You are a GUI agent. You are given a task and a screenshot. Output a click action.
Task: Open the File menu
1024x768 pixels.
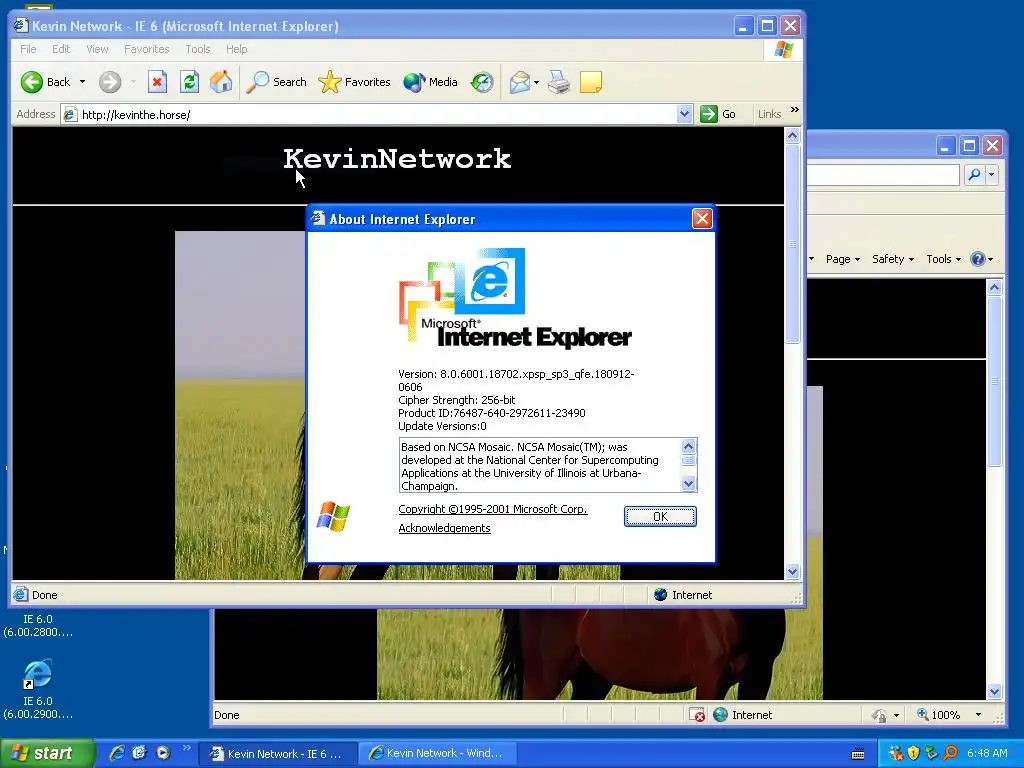pyautogui.click(x=28, y=49)
